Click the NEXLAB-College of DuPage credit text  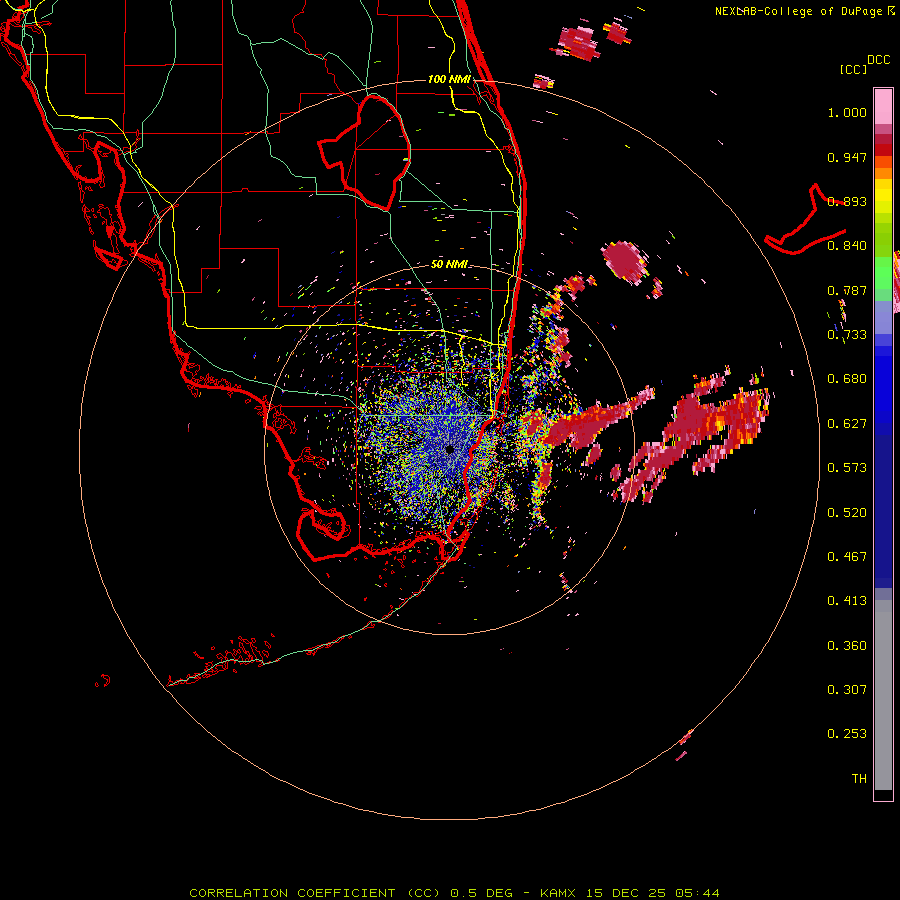[x=798, y=11]
